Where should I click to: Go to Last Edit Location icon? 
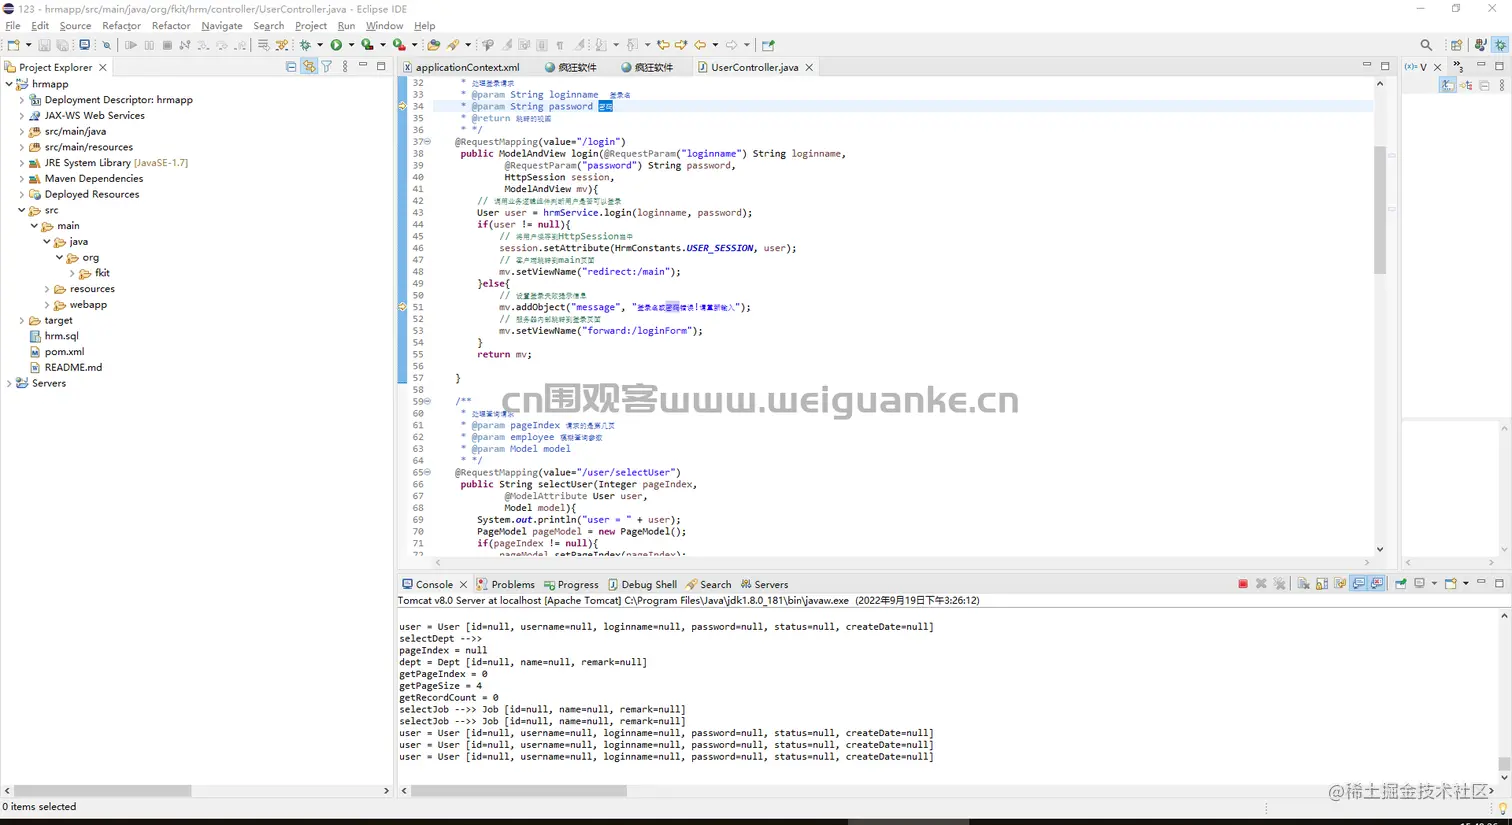click(663, 45)
